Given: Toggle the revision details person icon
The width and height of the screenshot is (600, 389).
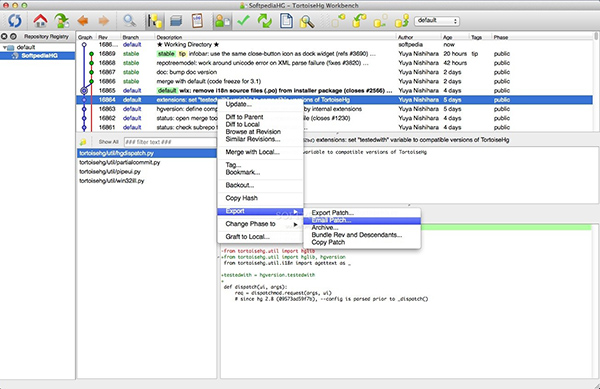Looking at the screenshot, I should (x=222, y=21).
